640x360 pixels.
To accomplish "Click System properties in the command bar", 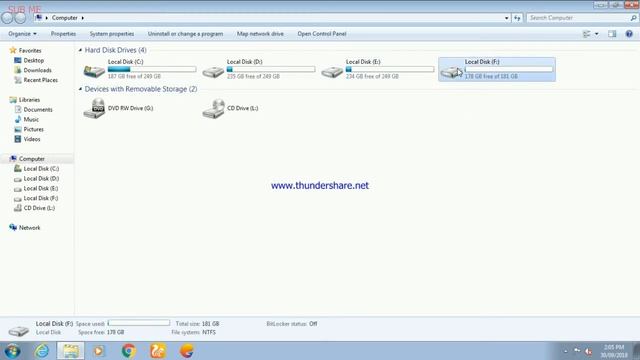I will [112, 34].
